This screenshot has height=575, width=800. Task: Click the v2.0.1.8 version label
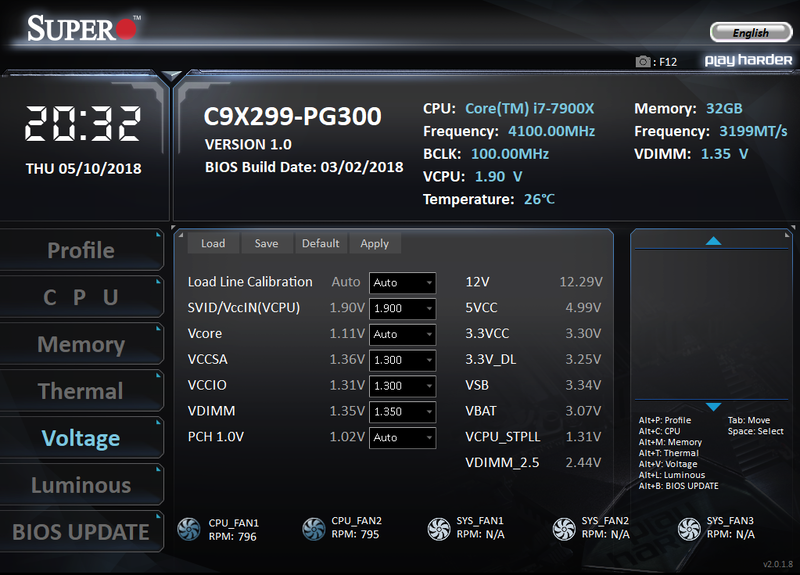pyautogui.click(x=778, y=564)
